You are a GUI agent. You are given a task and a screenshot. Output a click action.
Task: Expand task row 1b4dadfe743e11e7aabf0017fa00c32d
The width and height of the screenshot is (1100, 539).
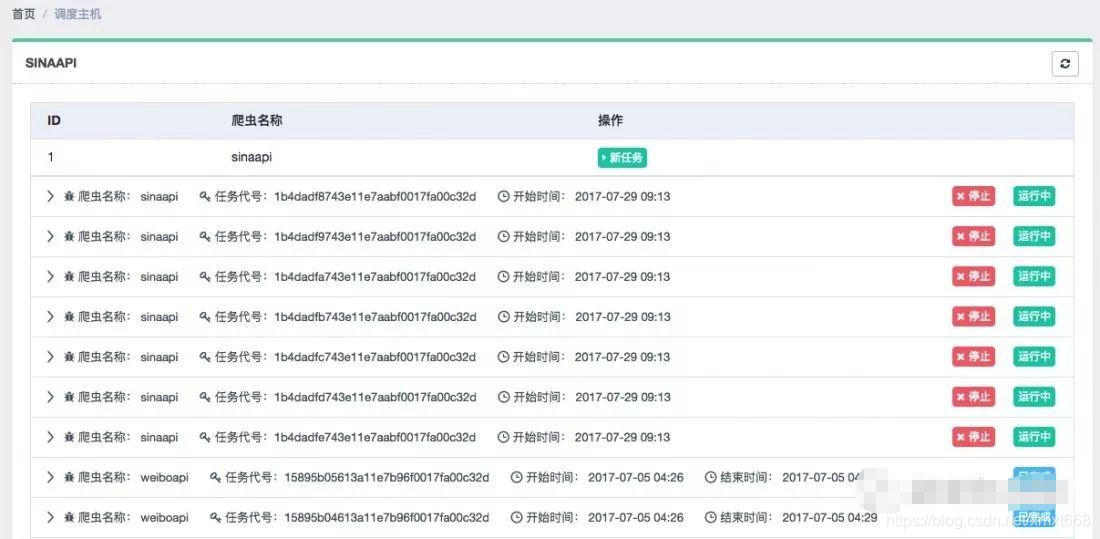50,437
